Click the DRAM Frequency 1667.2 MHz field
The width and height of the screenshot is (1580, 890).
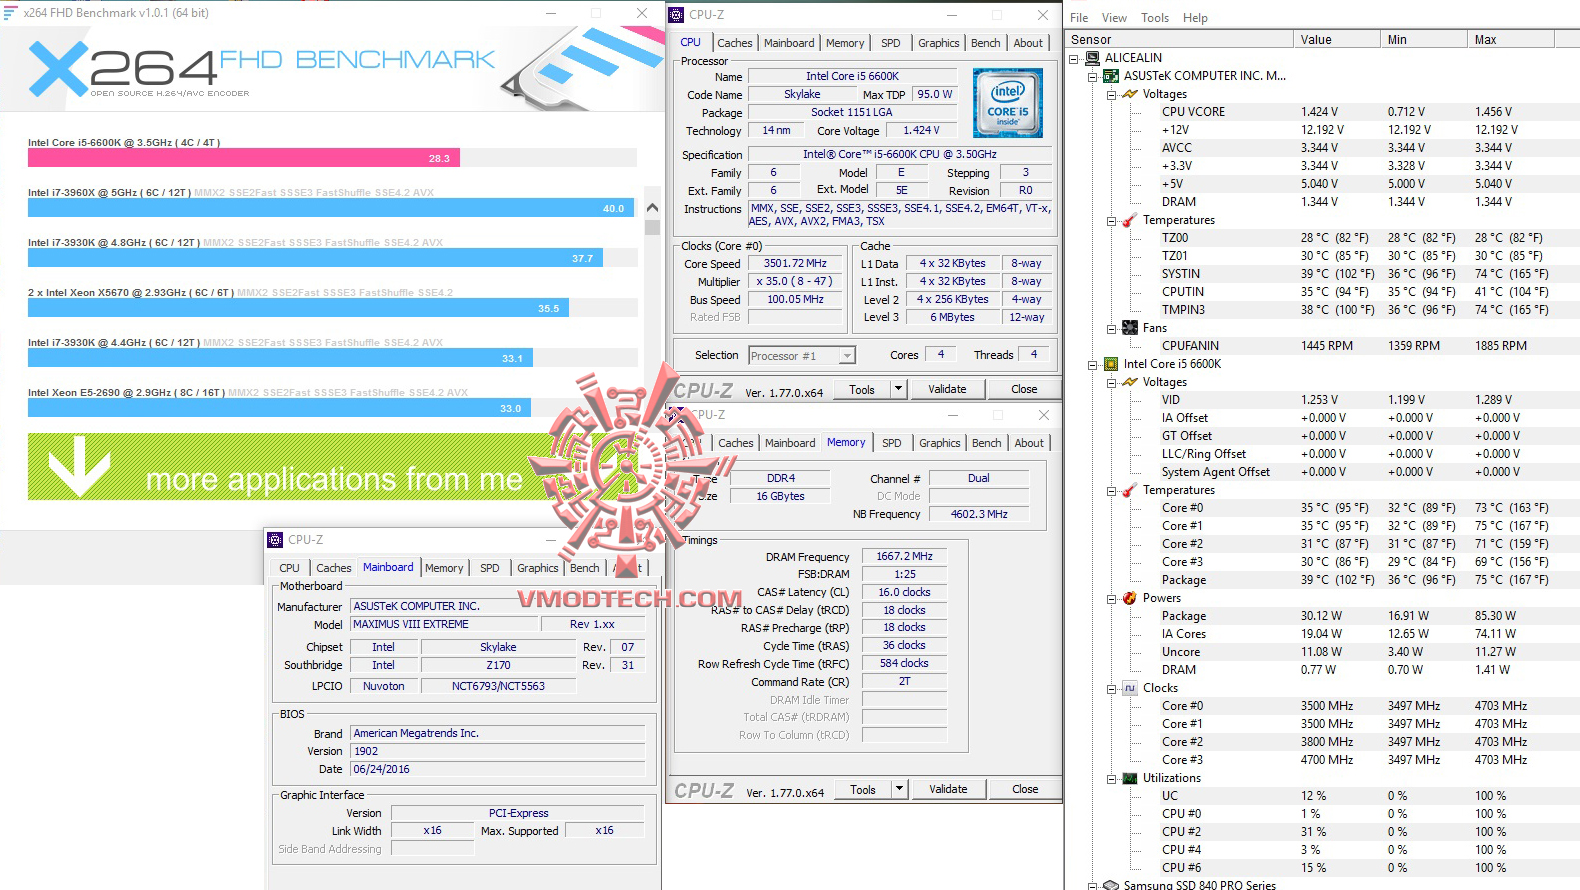pyautogui.click(x=904, y=556)
